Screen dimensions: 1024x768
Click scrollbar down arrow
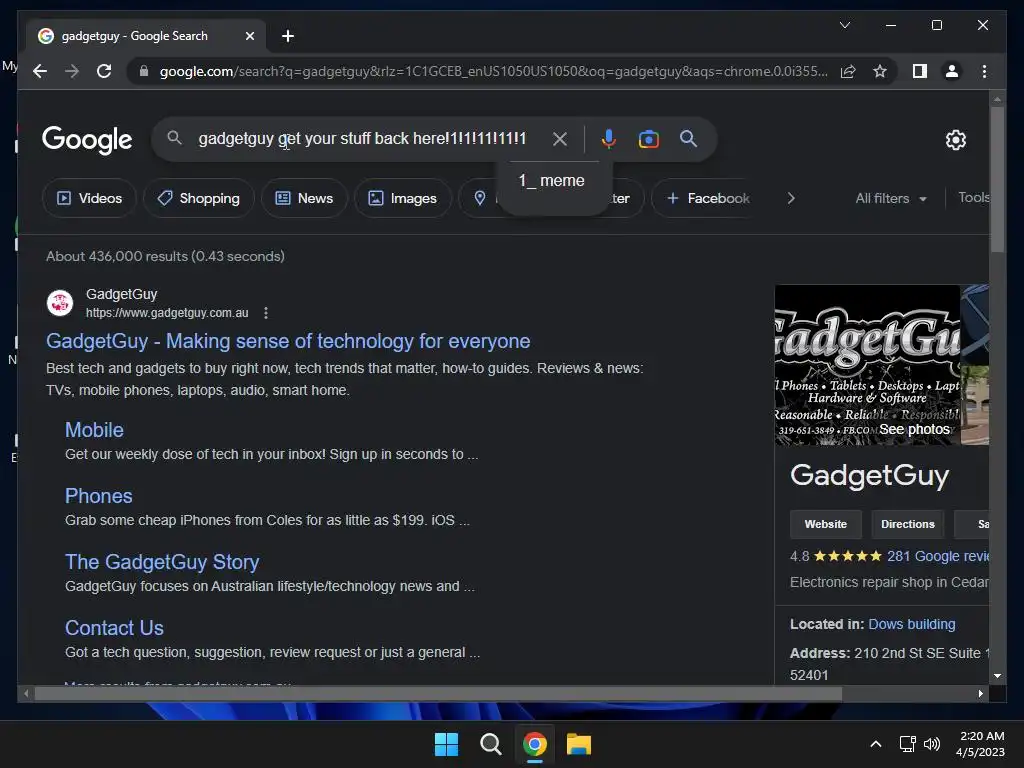tap(997, 676)
